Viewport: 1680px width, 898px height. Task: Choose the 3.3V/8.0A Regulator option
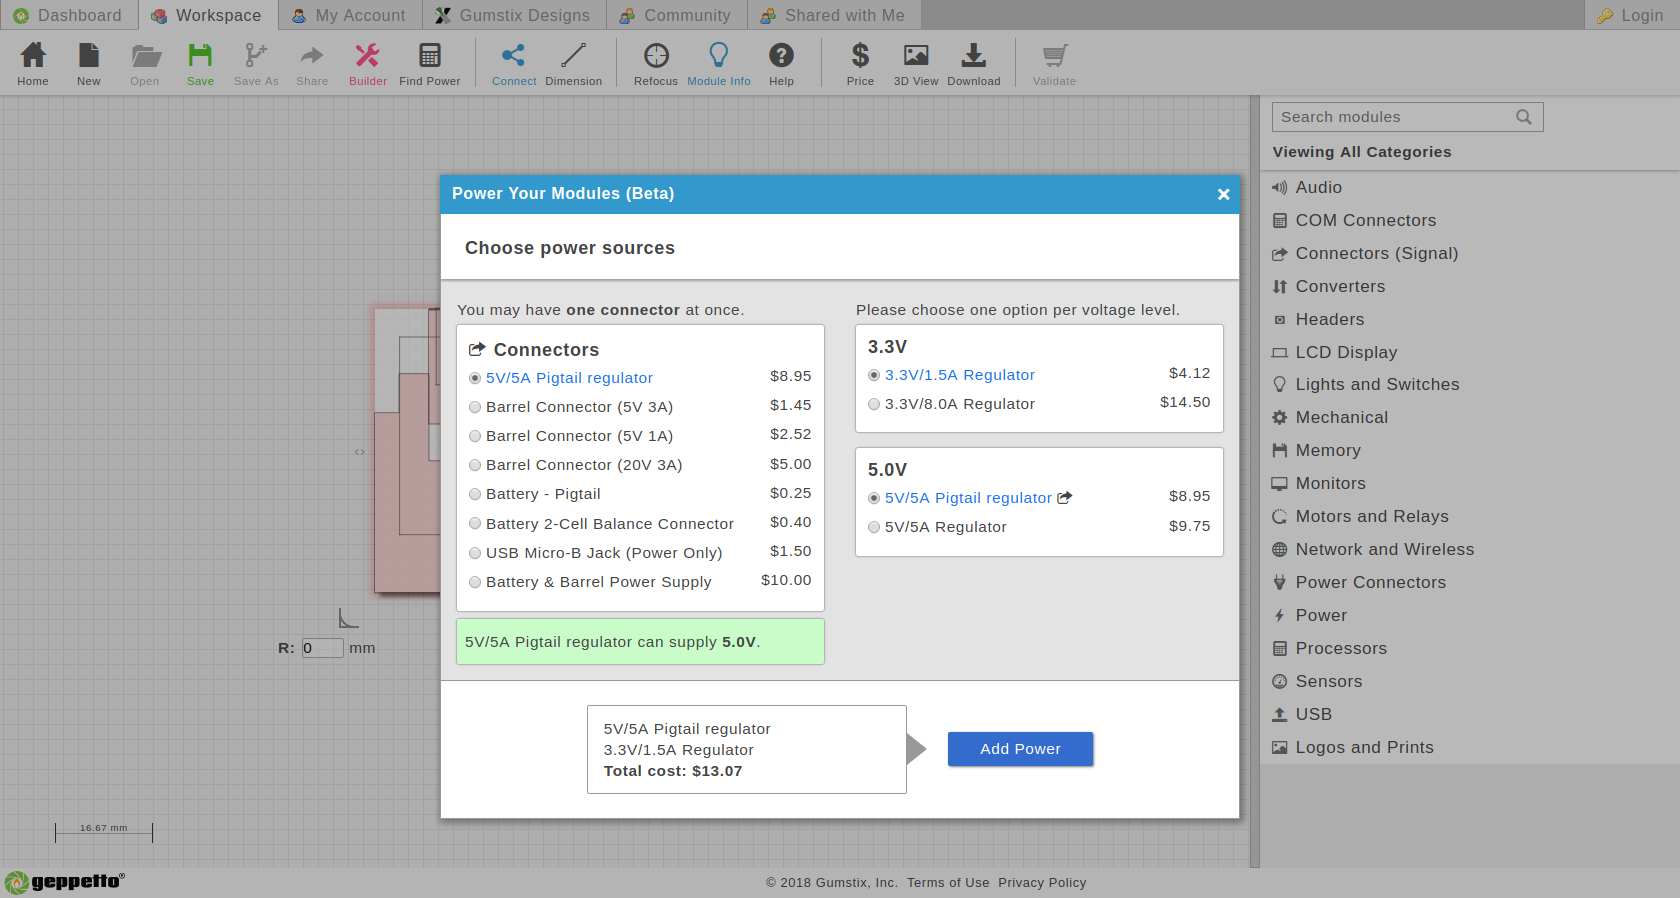874,404
